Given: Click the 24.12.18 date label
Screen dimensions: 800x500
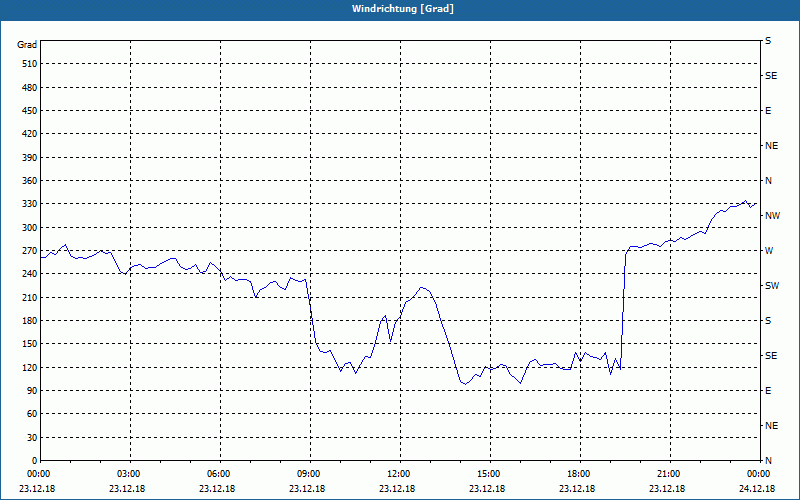Looking at the screenshot, I should 757,489.
